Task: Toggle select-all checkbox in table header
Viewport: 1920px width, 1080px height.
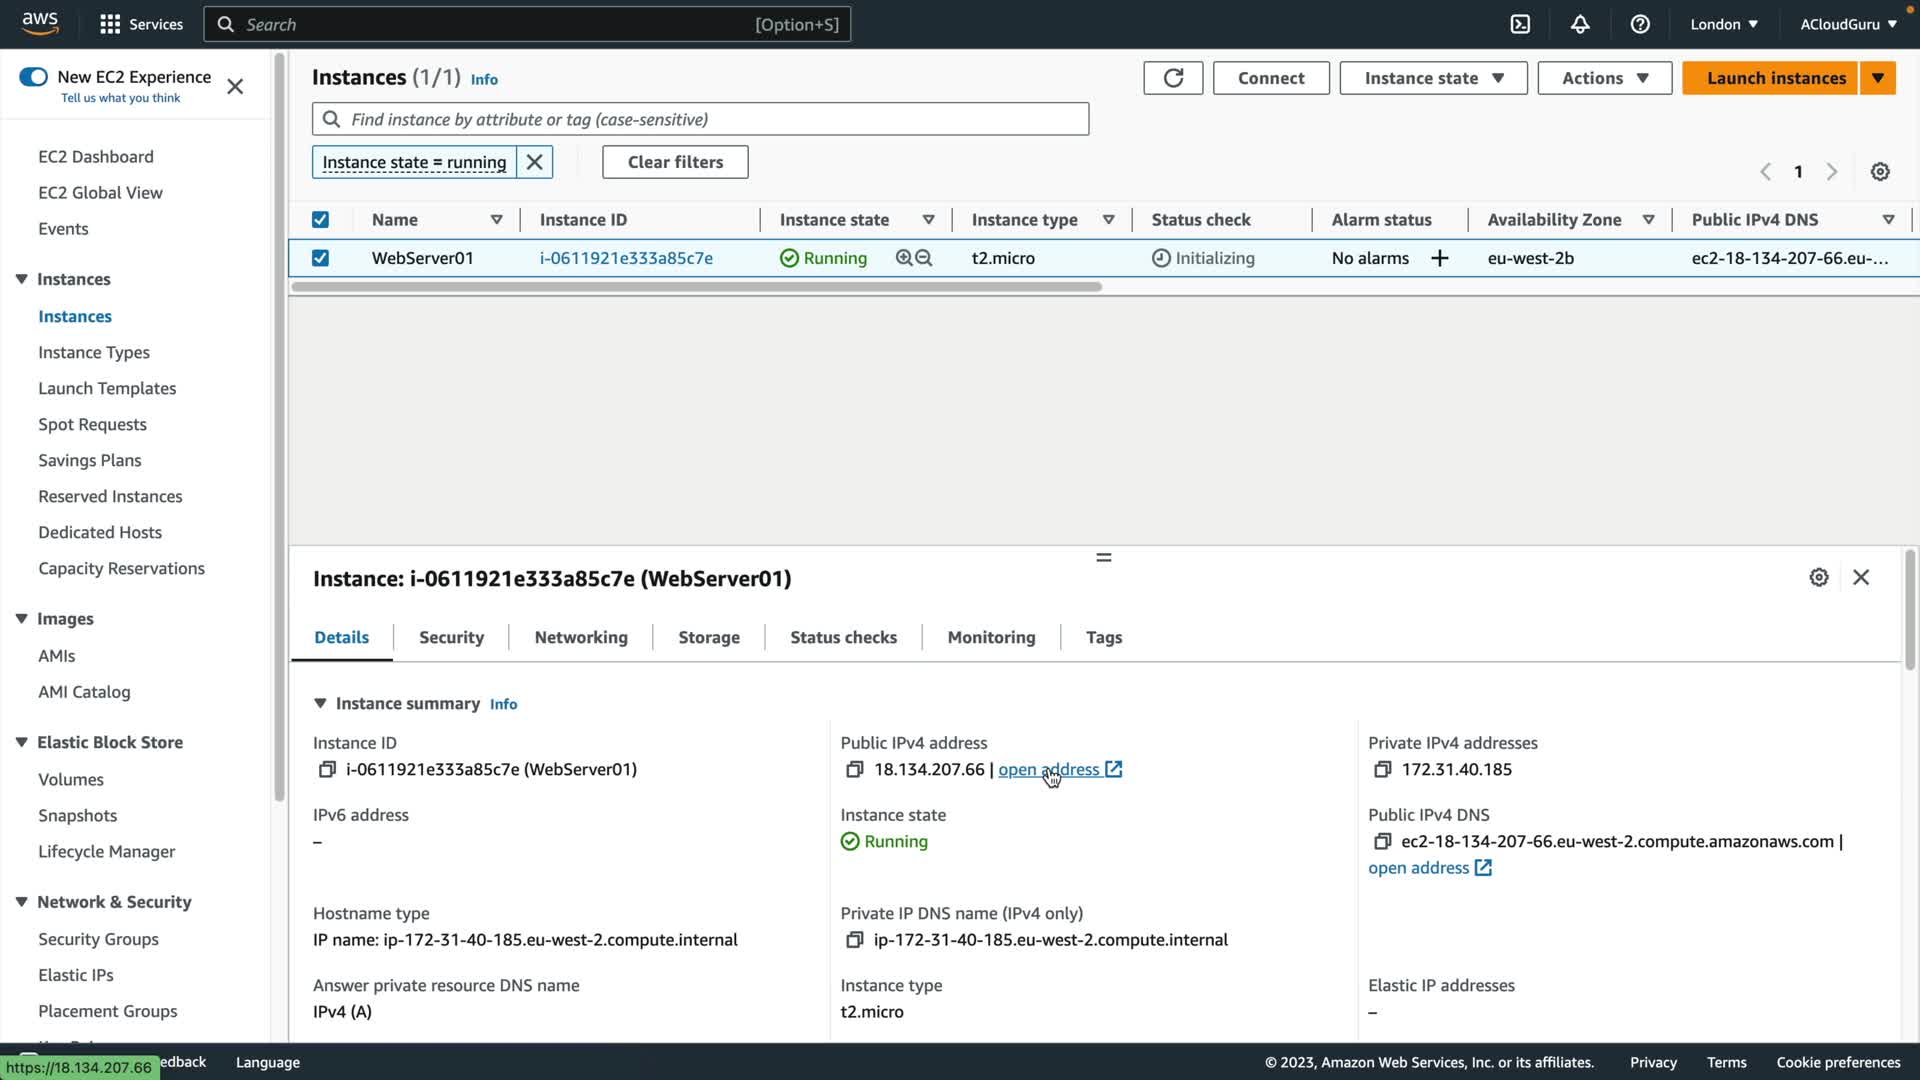Action: (x=320, y=220)
